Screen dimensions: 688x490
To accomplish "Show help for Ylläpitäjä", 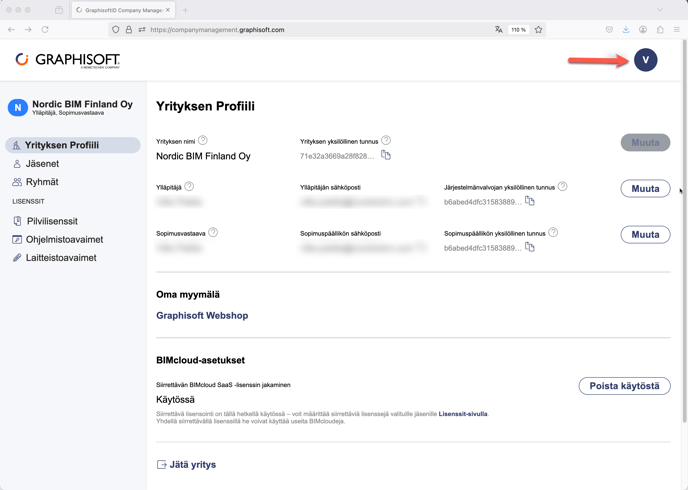I will click(189, 186).
